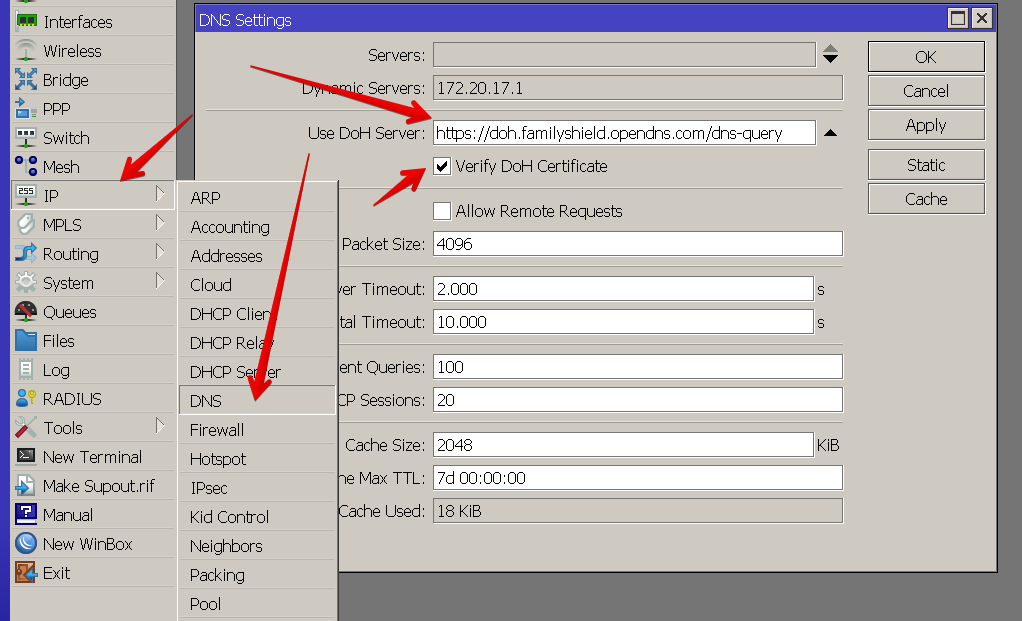Select Kid Control menu entry

pos(257,517)
